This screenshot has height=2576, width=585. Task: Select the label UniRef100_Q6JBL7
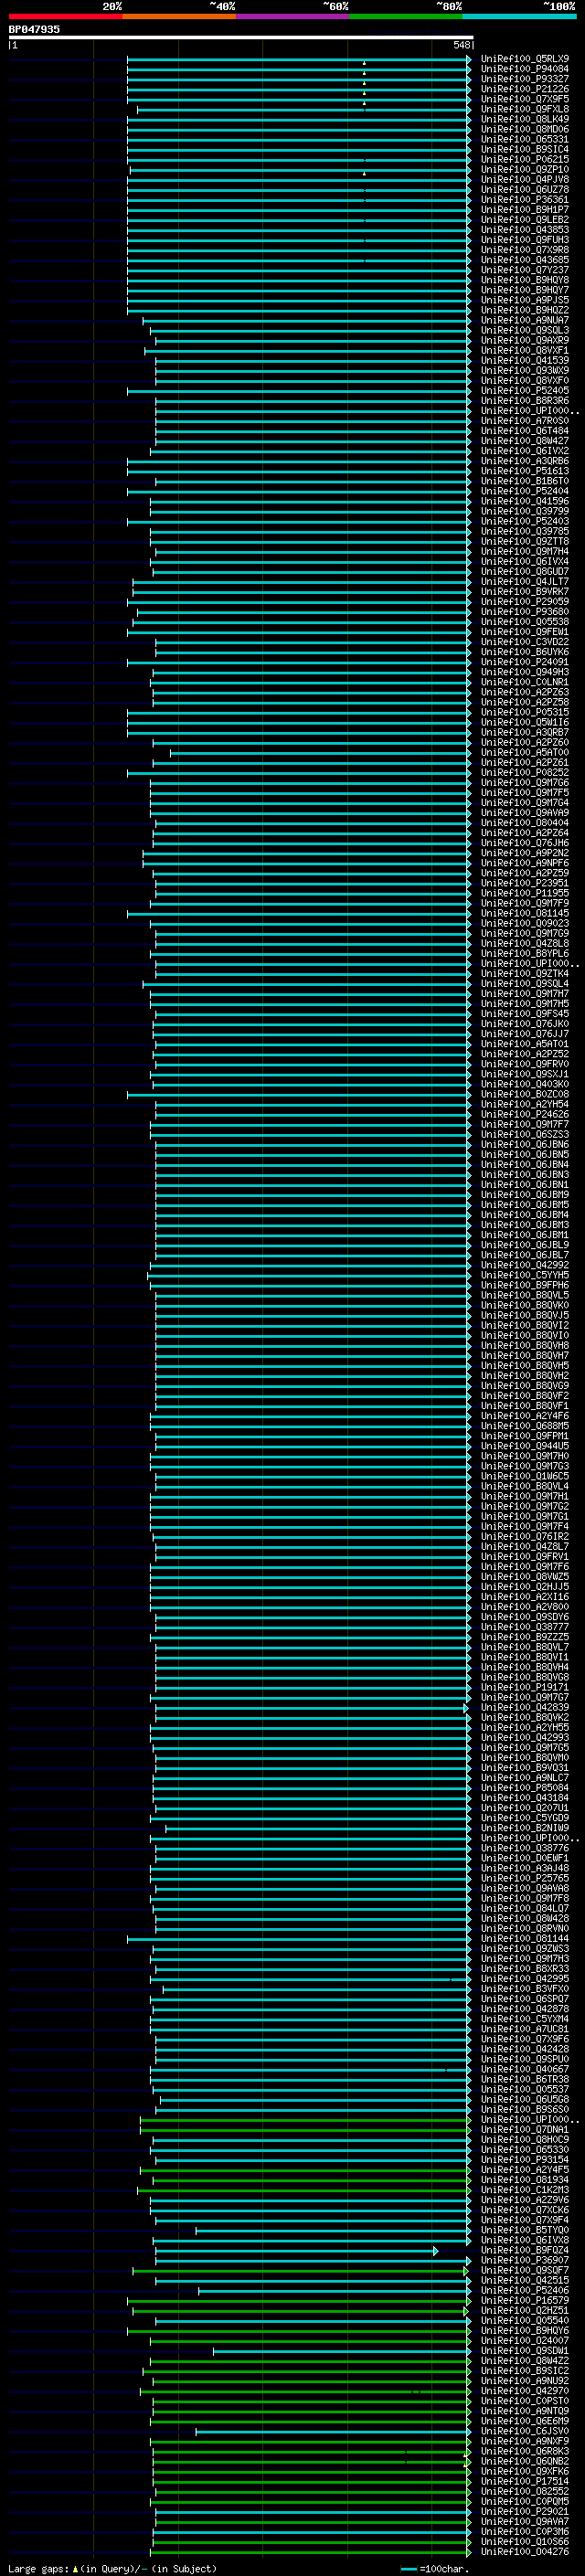tap(524, 1255)
